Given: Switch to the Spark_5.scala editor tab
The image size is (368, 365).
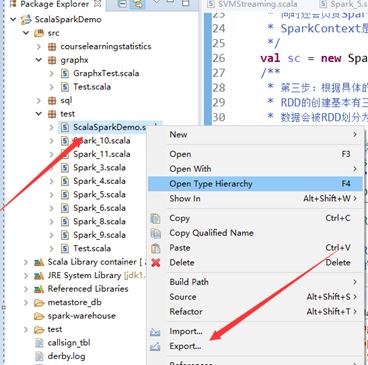Looking at the screenshot, I should click(343, 4).
